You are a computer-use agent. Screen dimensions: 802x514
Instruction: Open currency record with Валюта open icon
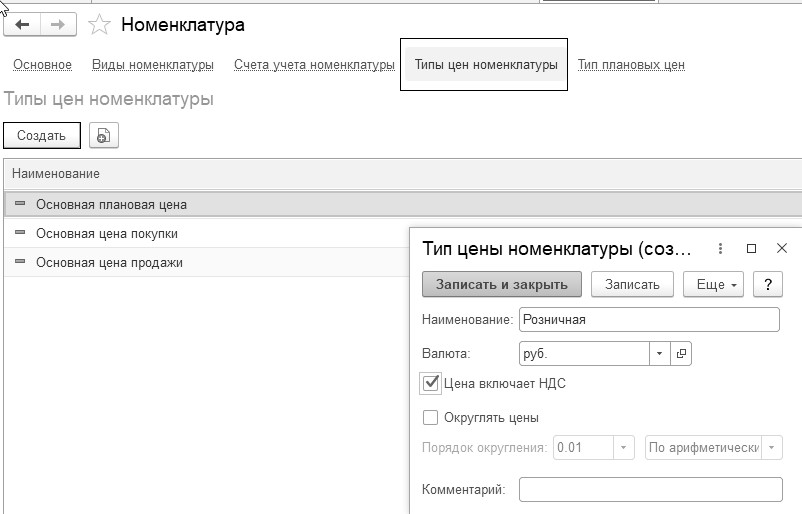(682, 354)
